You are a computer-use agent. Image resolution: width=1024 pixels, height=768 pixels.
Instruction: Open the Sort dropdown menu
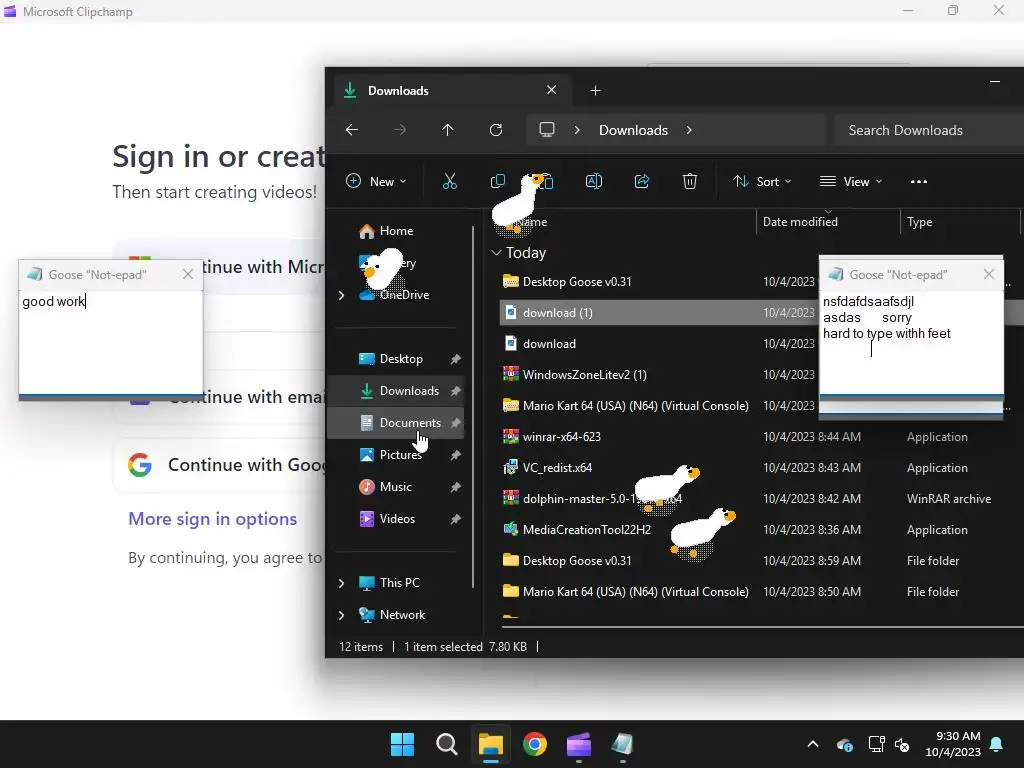[762, 182]
